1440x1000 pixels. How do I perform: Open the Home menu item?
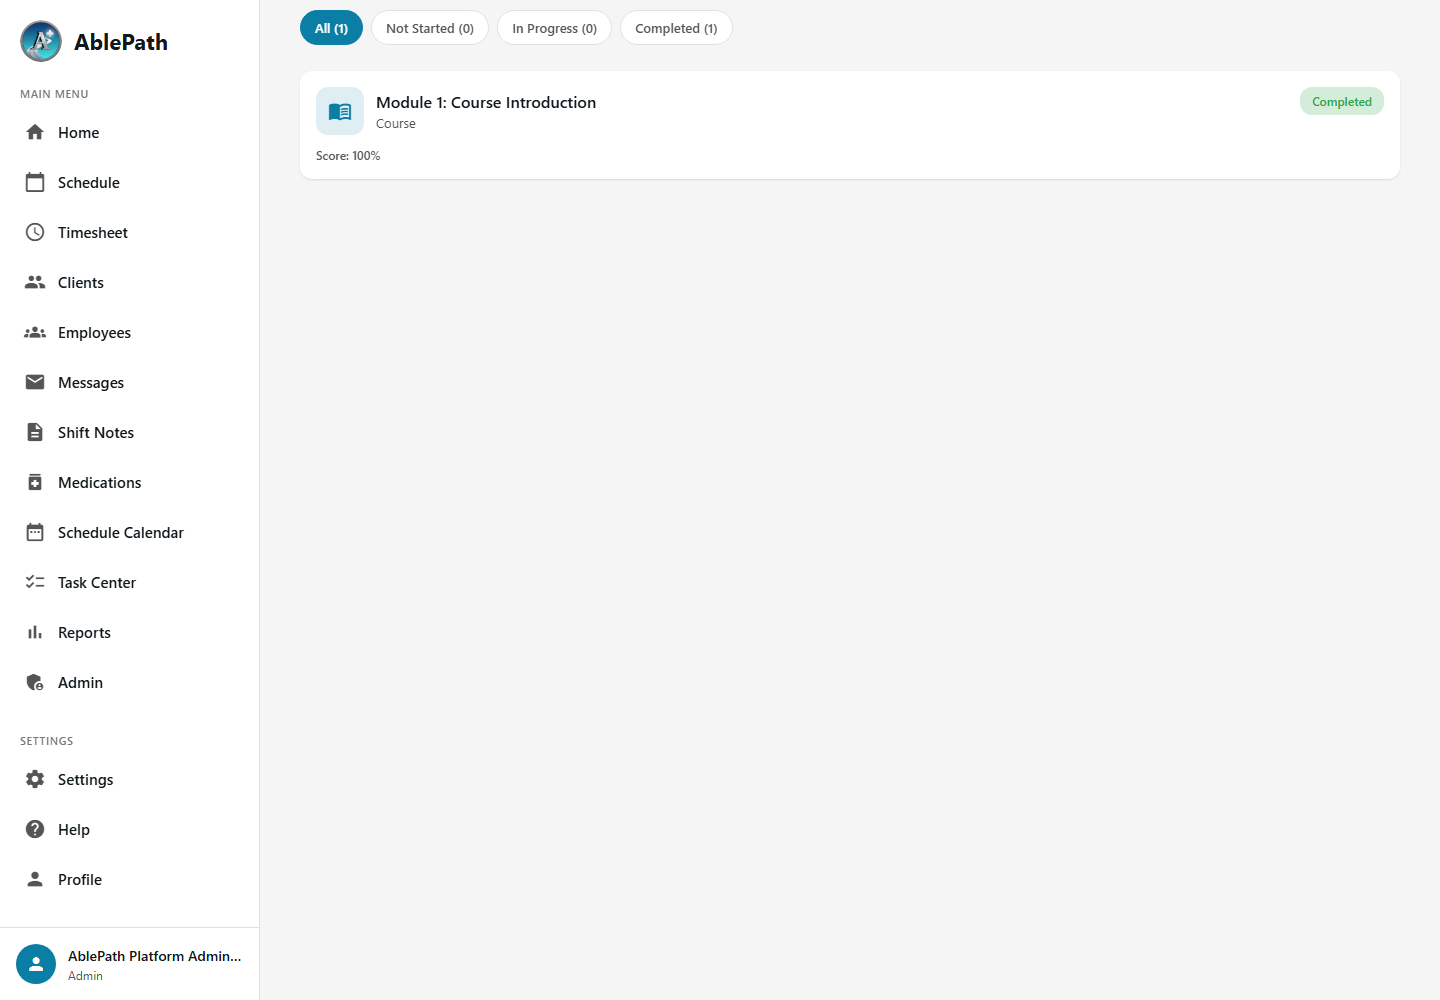(x=130, y=132)
